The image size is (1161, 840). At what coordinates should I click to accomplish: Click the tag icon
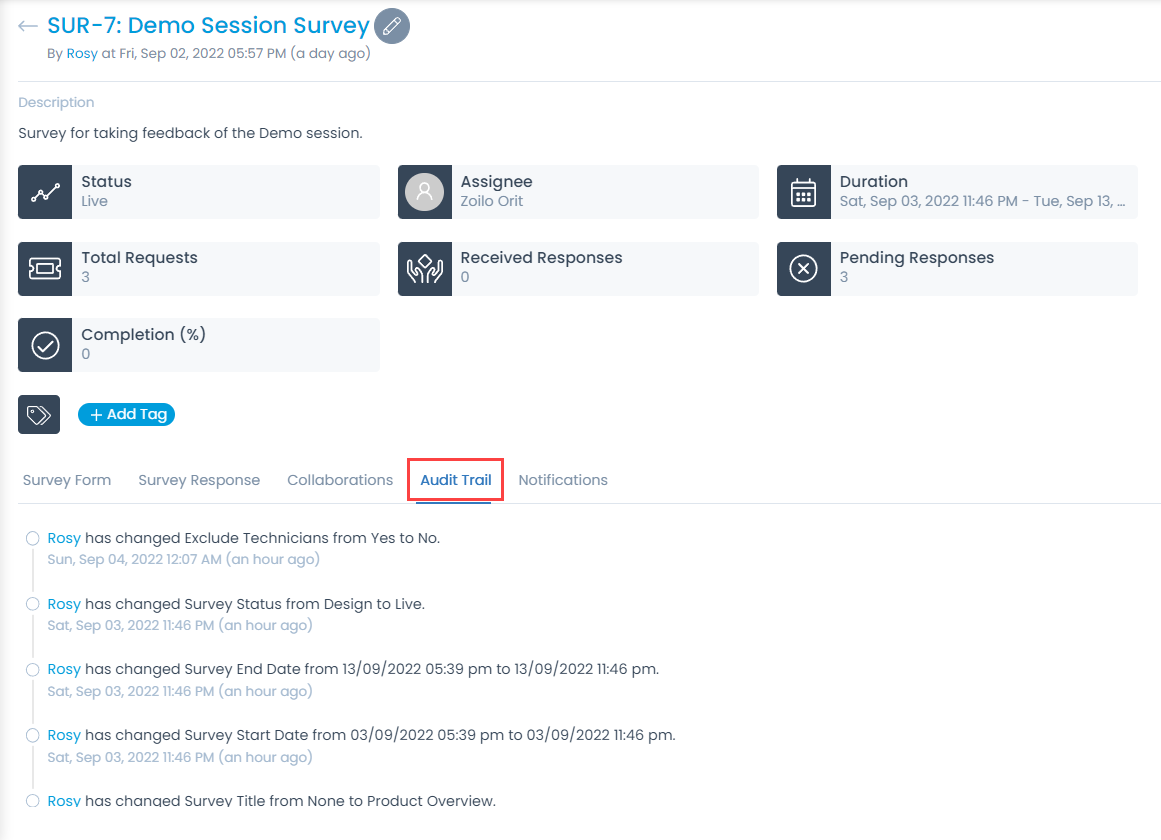(39, 414)
